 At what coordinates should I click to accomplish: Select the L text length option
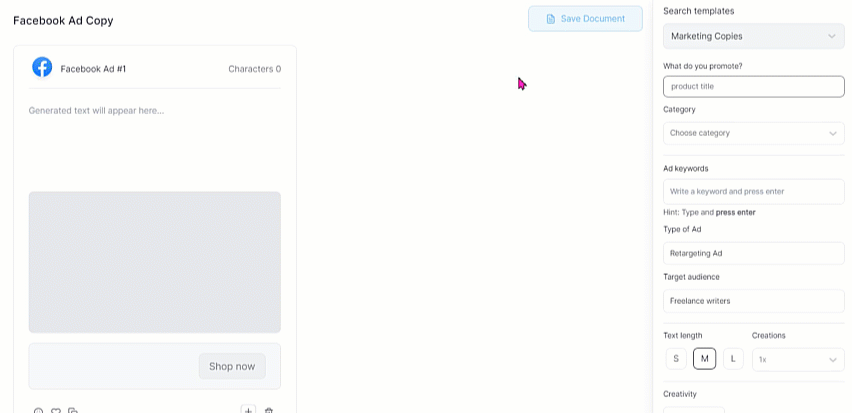tap(733, 359)
